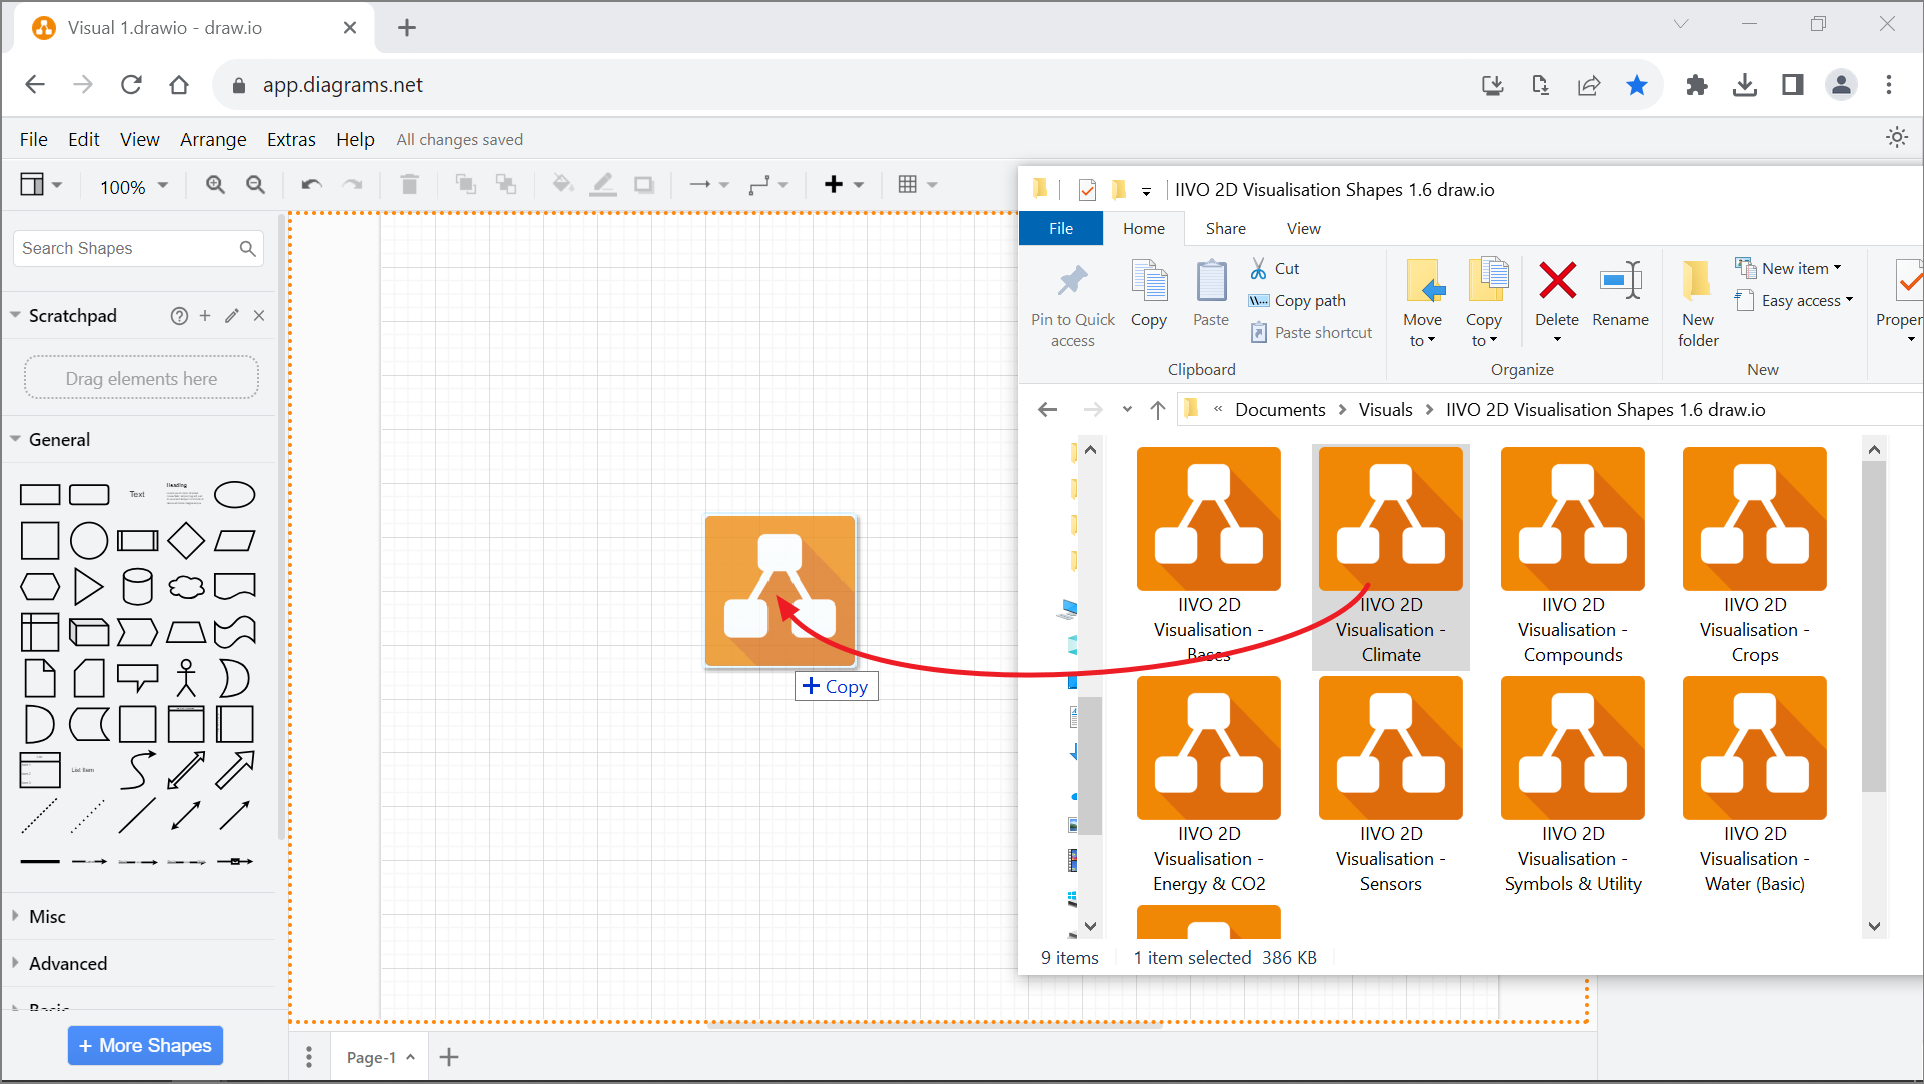
Task: Open the view panels dropdown in toolbar
Action: point(41,185)
